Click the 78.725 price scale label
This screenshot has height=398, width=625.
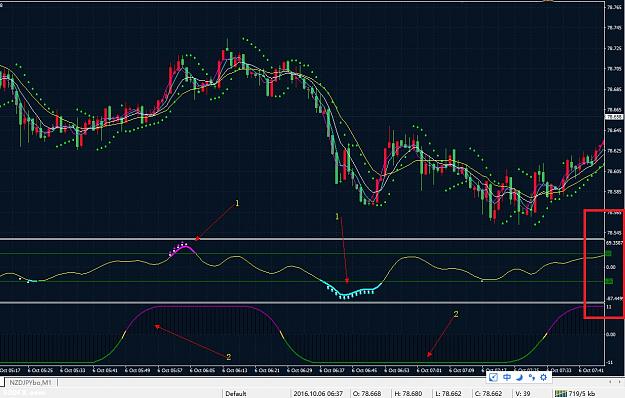pos(614,48)
